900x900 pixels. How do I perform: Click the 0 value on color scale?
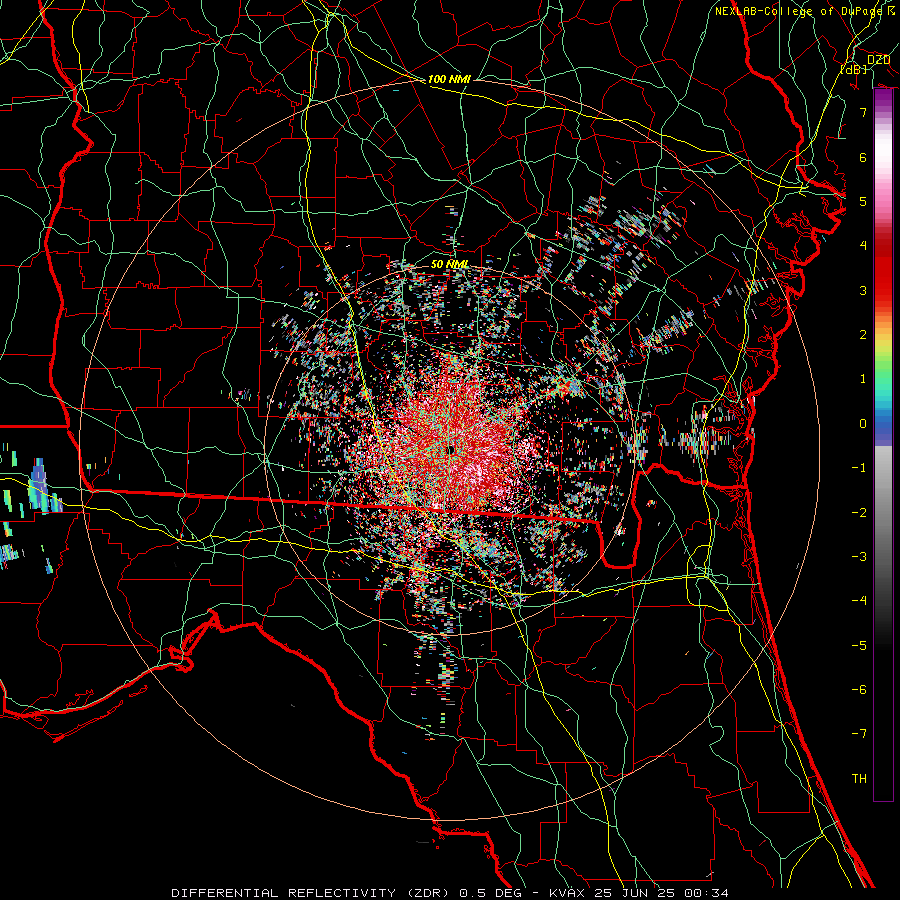click(863, 424)
